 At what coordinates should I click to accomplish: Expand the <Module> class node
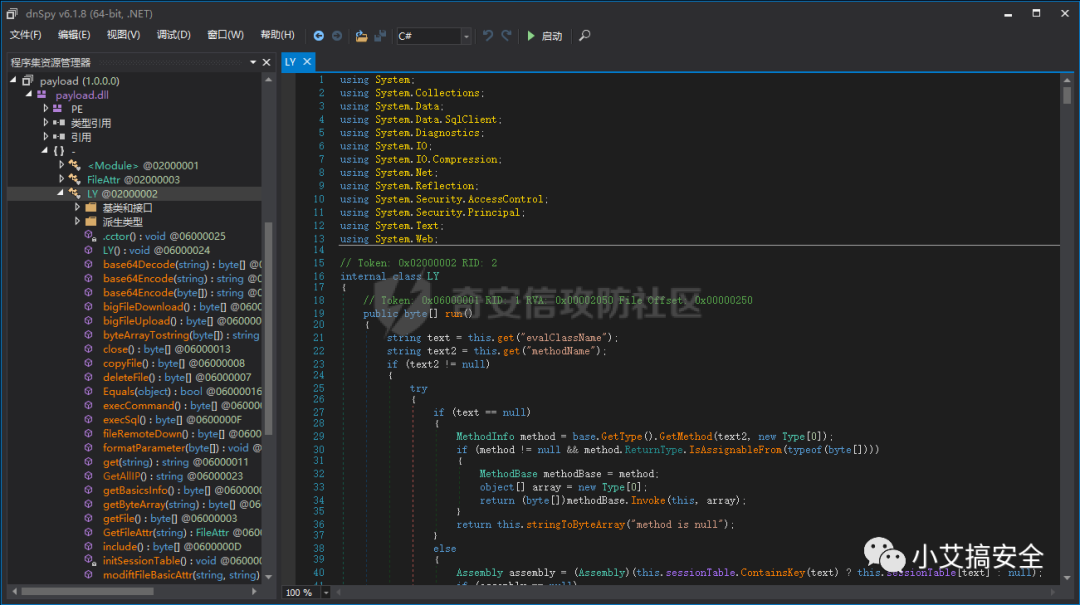point(61,165)
